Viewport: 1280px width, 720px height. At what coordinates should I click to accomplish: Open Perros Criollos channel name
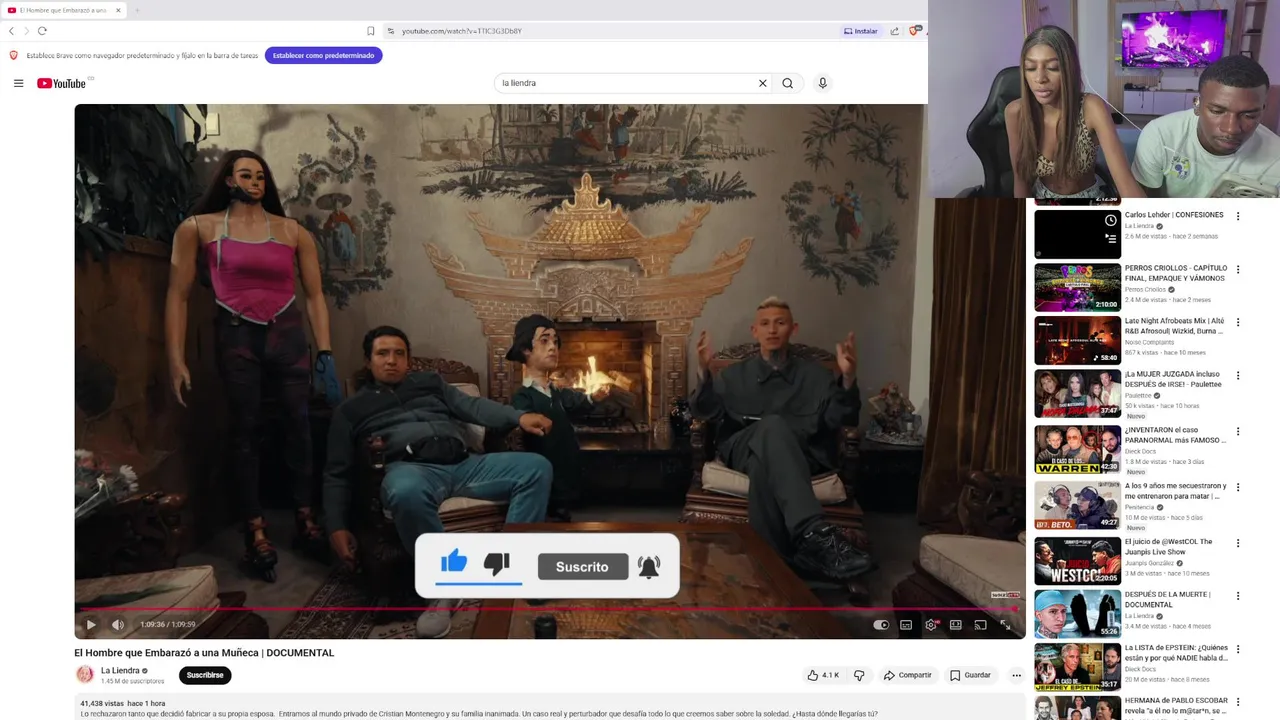tap(1145, 290)
